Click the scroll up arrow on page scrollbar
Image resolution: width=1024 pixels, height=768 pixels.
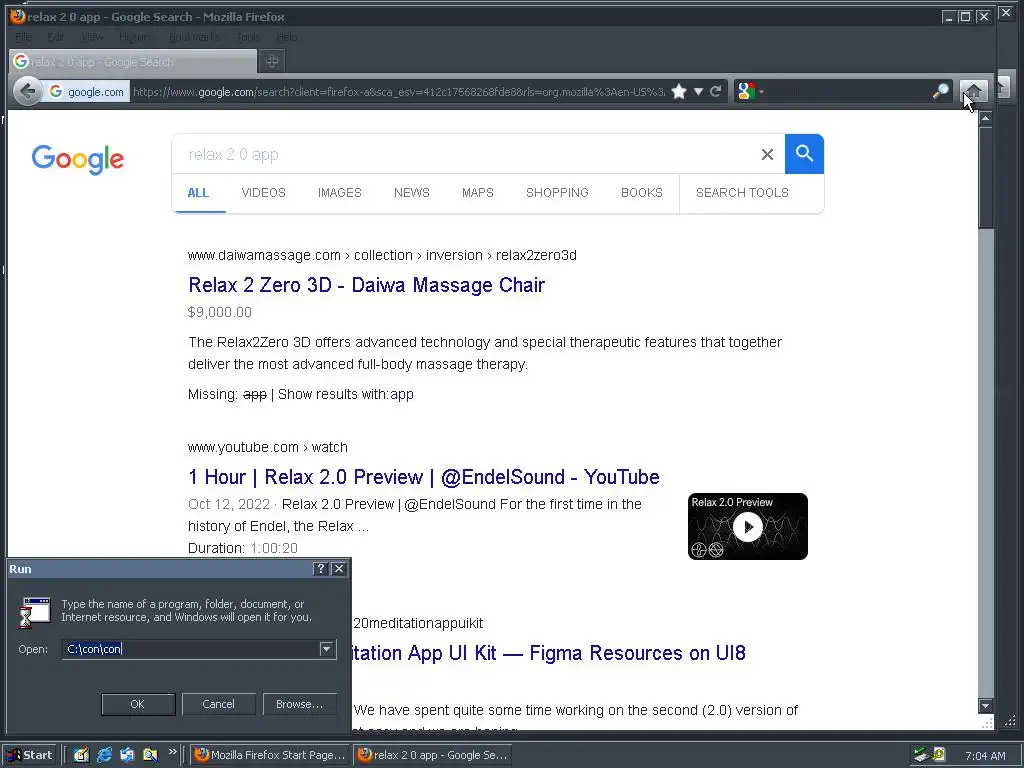(x=985, y=118)
